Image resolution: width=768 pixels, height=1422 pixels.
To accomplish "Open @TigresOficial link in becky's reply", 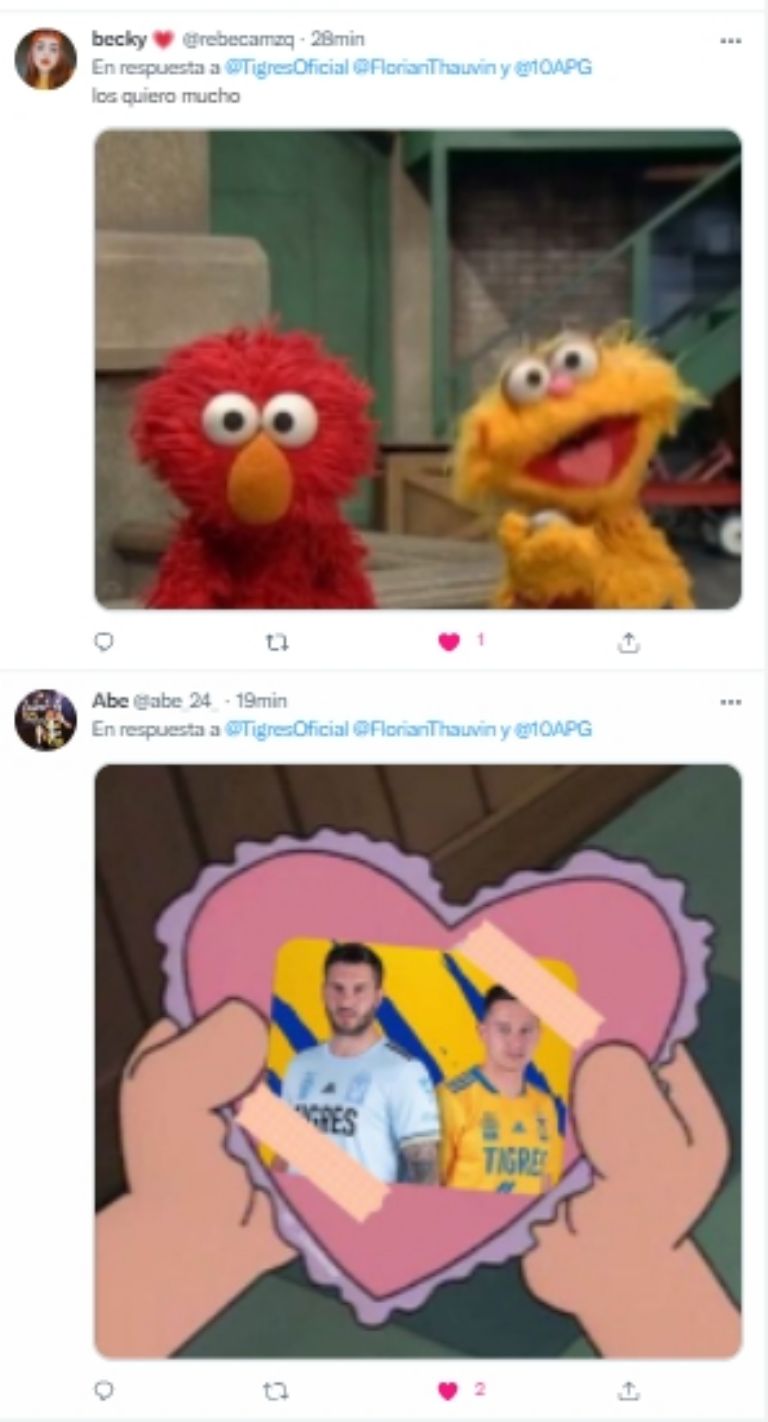I will [287, 68].
